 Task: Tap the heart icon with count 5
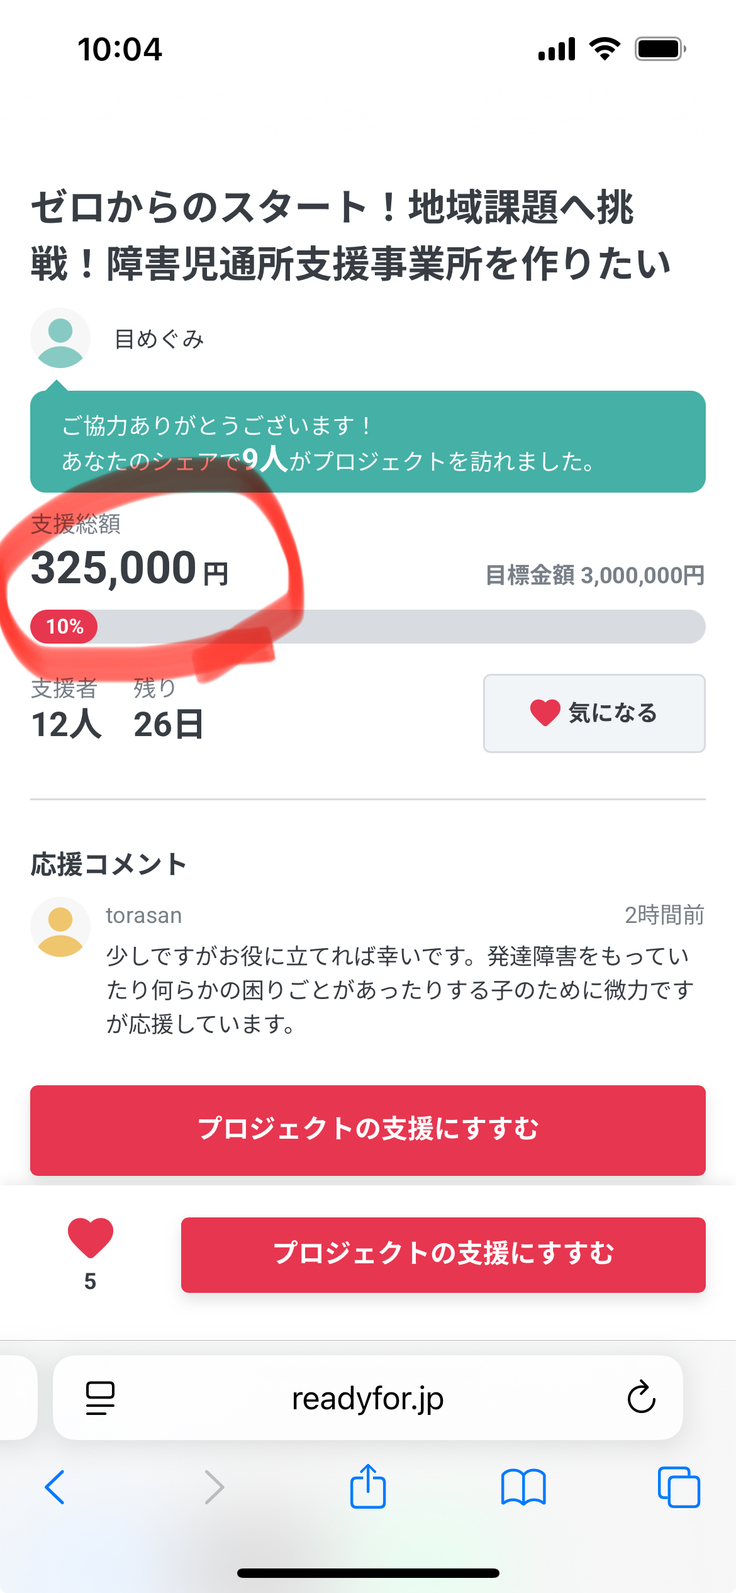[90, 1238]
